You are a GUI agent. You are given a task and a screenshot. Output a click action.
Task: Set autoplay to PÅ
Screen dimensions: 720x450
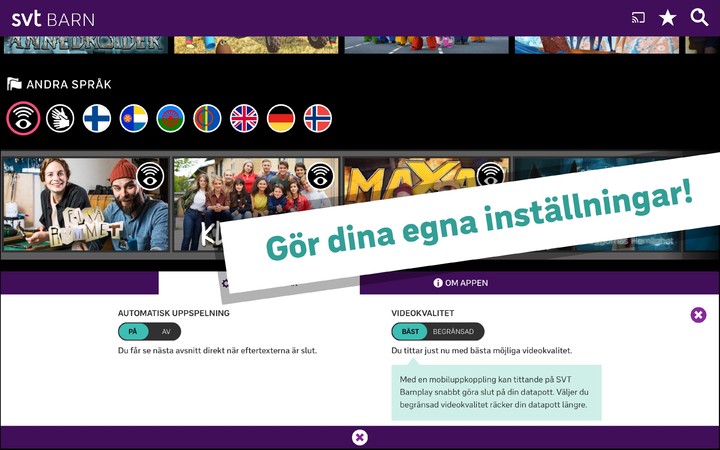click(133, 331)
